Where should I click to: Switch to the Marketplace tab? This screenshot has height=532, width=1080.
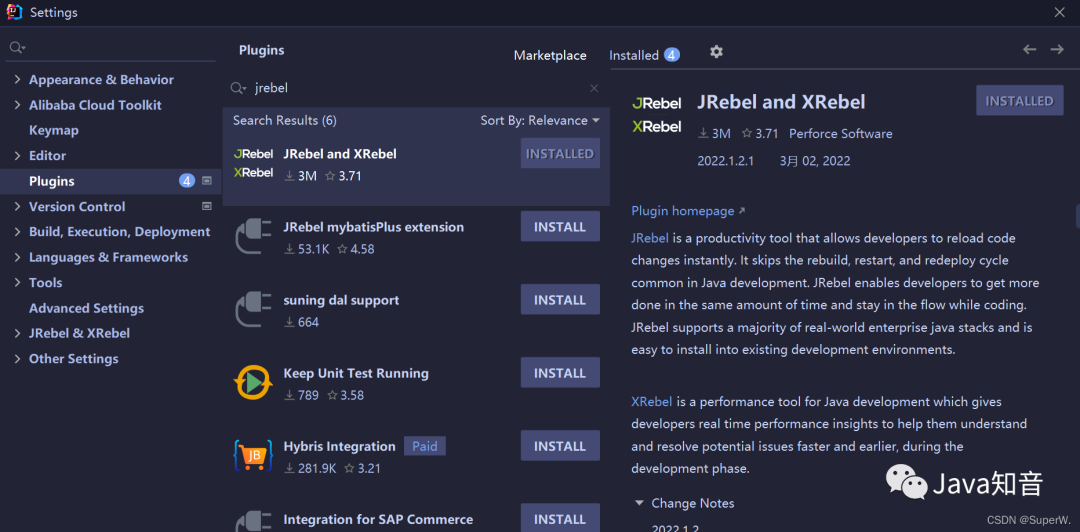tap(550, 56)
